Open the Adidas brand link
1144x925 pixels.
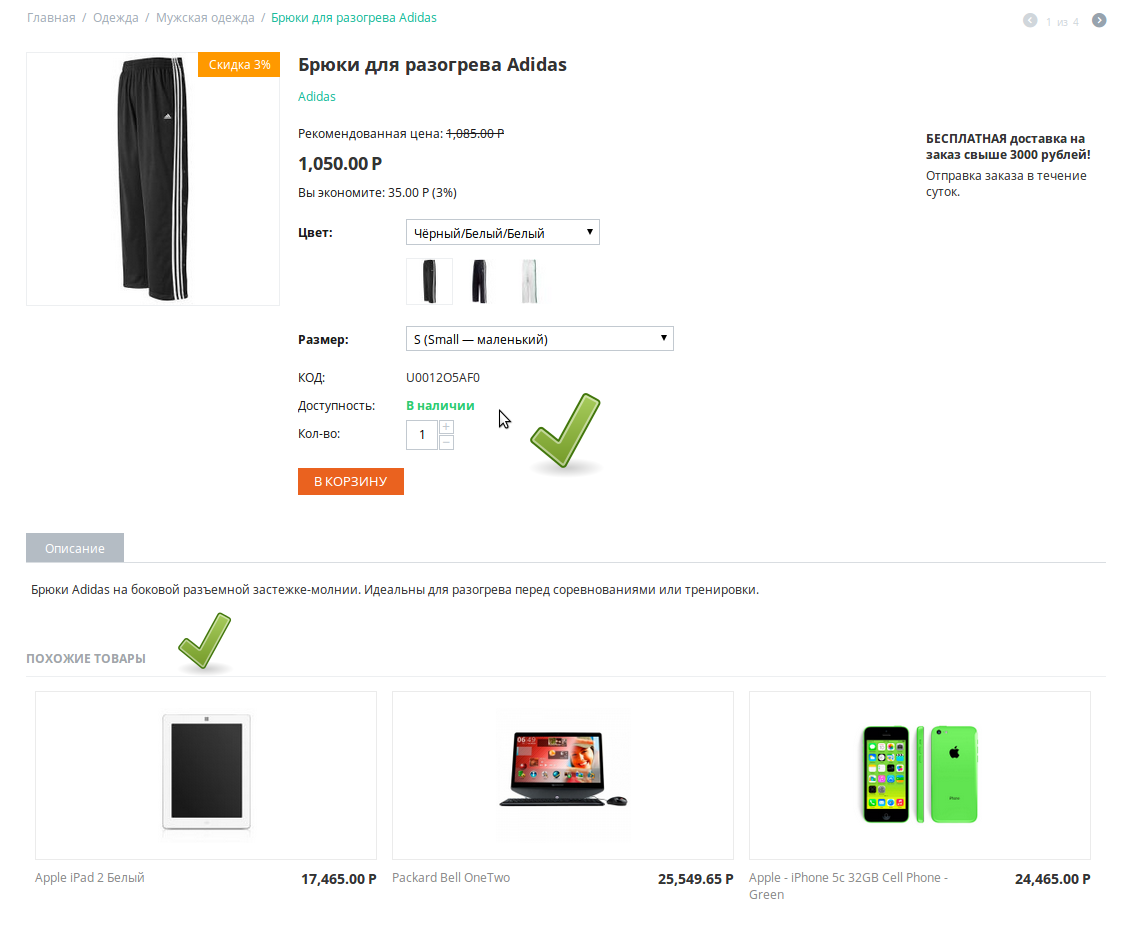(x=317, y=97)
